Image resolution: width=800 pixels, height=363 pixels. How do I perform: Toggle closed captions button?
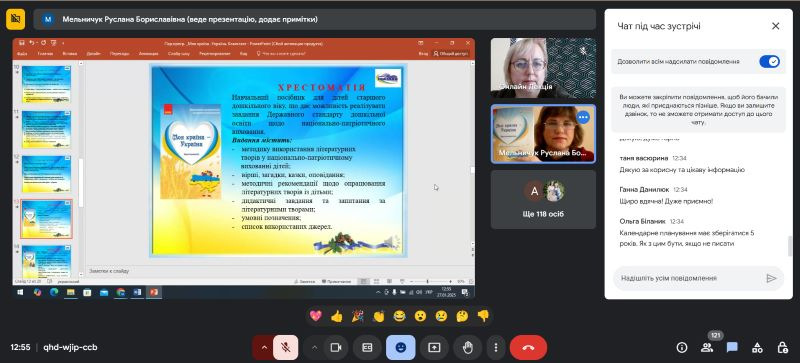367,348
